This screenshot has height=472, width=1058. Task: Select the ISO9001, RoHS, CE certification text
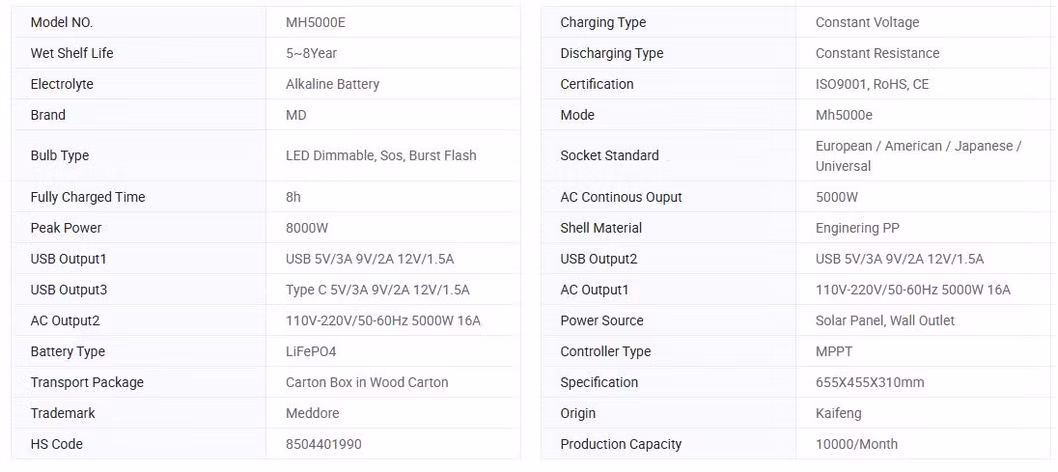pyautogui.click(x=872, y=84)
